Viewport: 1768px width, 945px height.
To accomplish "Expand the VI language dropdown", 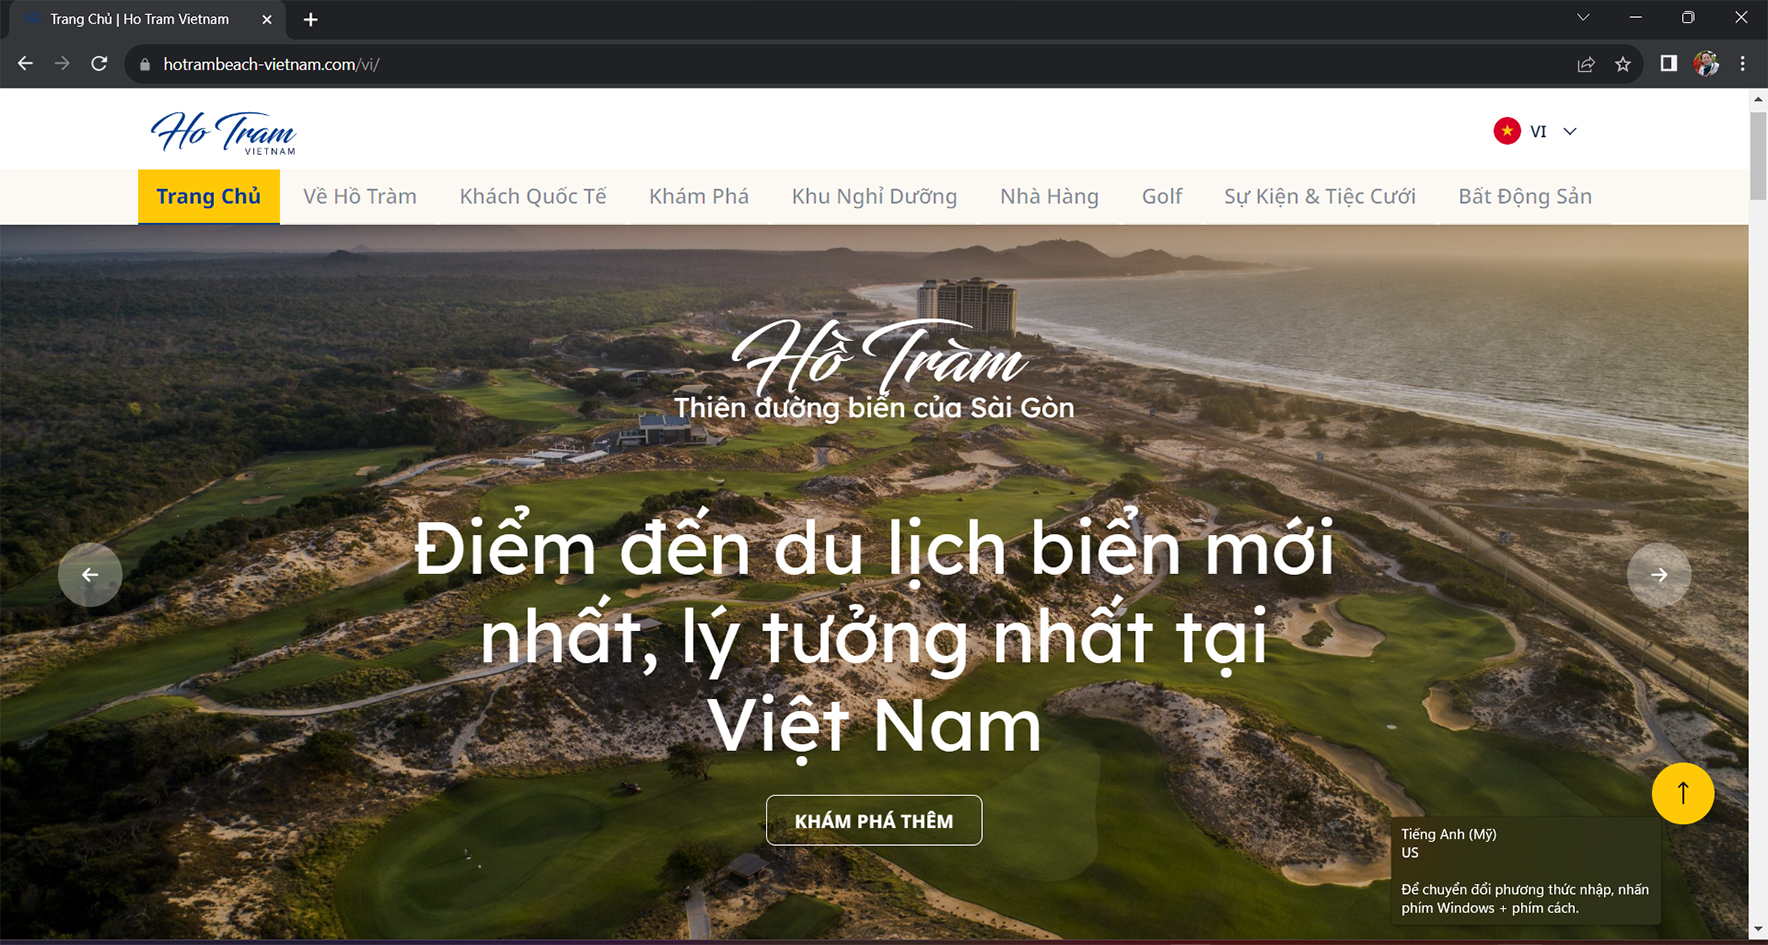I will (1570, 131).
